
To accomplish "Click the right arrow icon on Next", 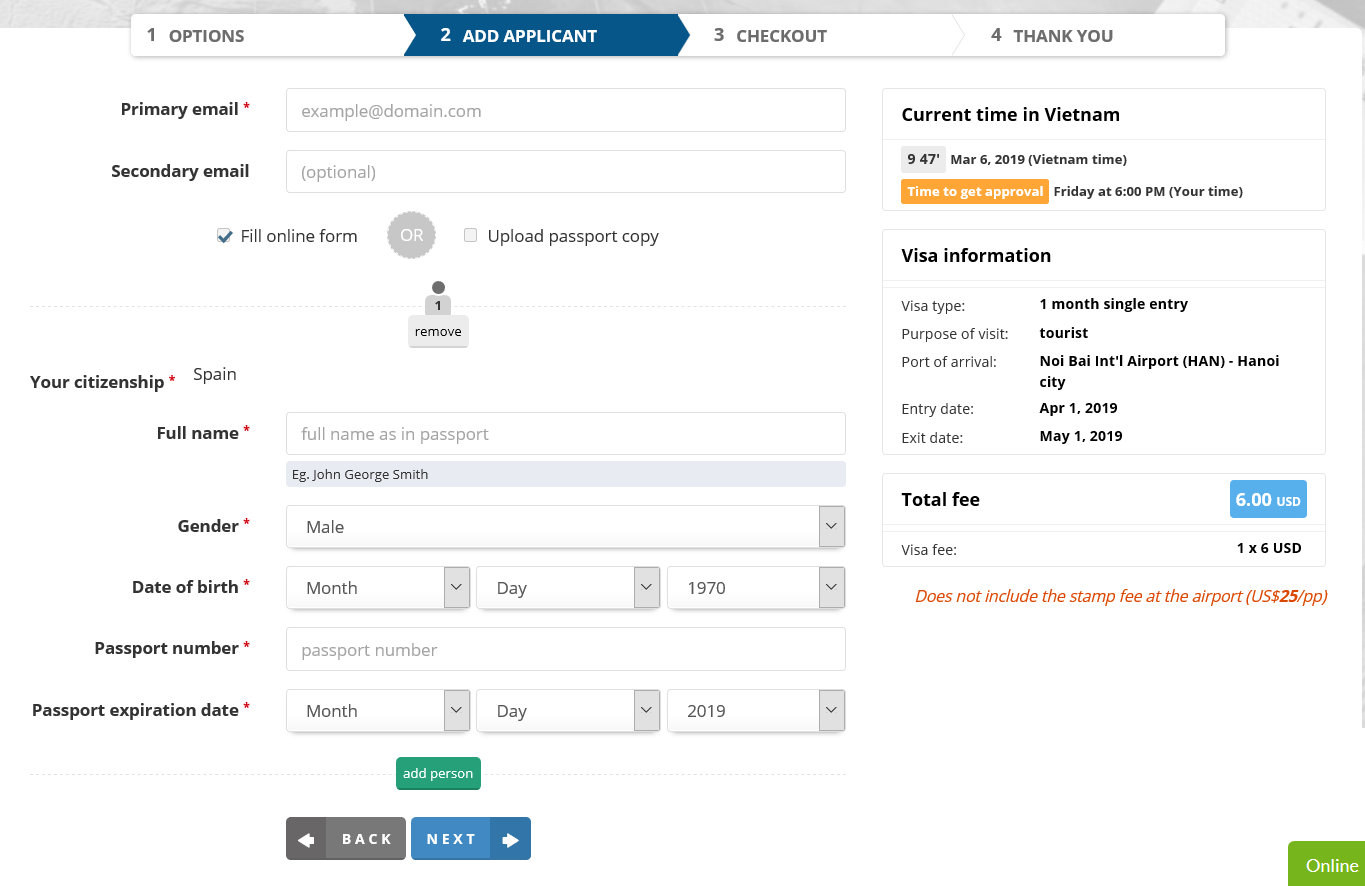I will tap(511, 840).
